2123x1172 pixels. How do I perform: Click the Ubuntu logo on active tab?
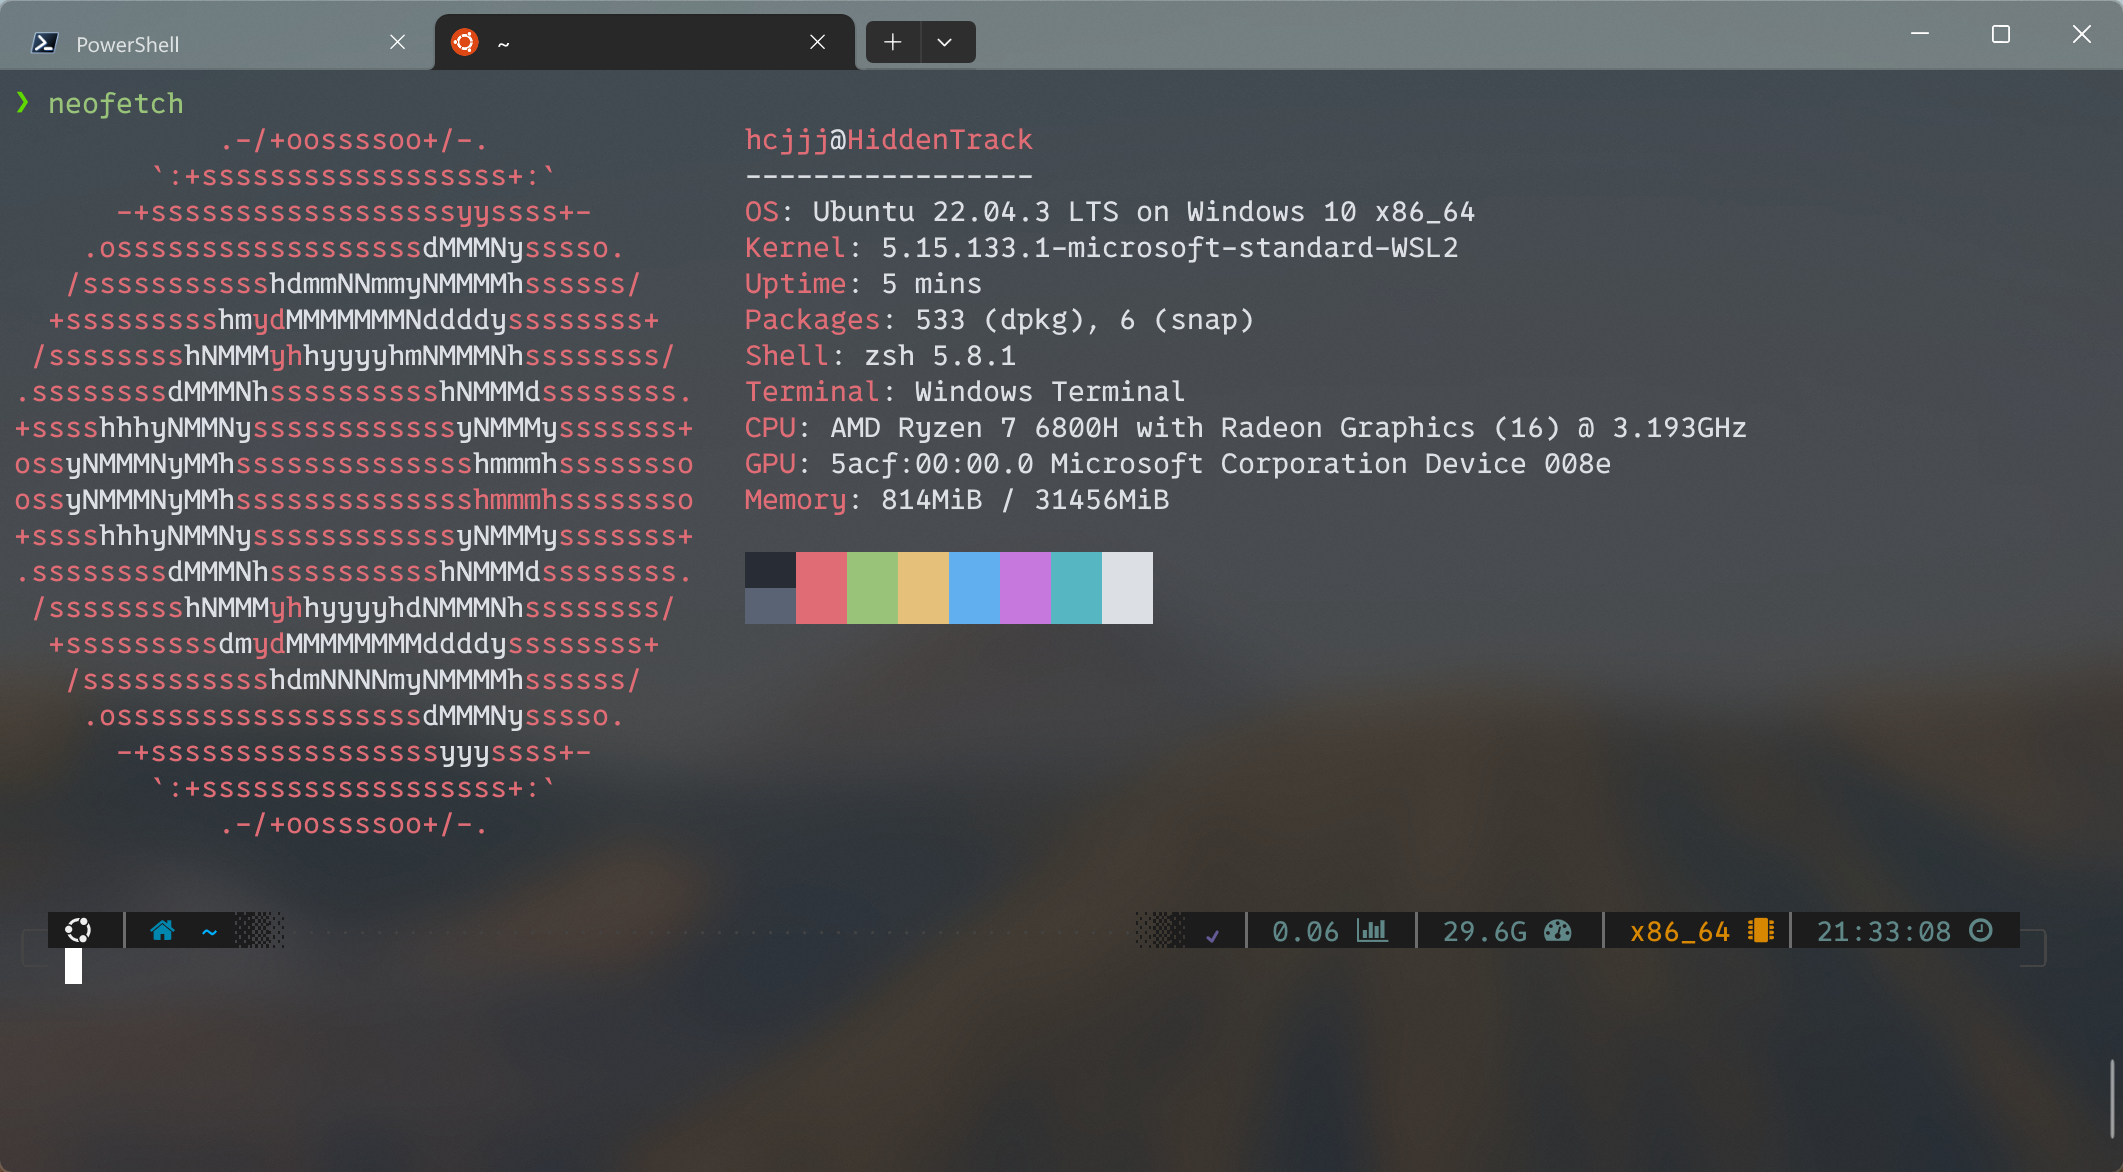(464, 42)
